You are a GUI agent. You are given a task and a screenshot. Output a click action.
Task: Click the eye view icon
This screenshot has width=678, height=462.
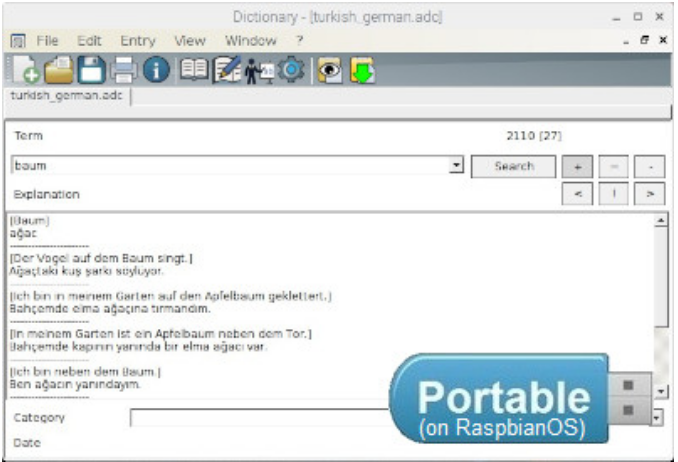click(x=330, y=70)
